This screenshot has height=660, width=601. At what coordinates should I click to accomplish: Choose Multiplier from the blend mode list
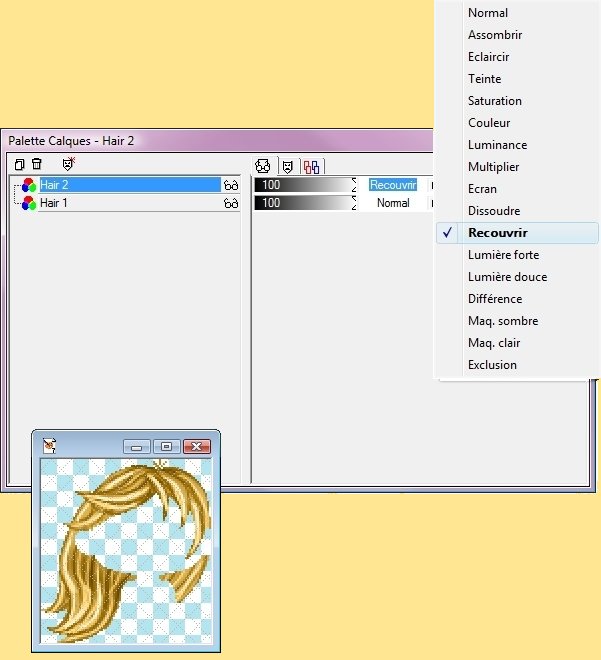click(x=493, y=167)
